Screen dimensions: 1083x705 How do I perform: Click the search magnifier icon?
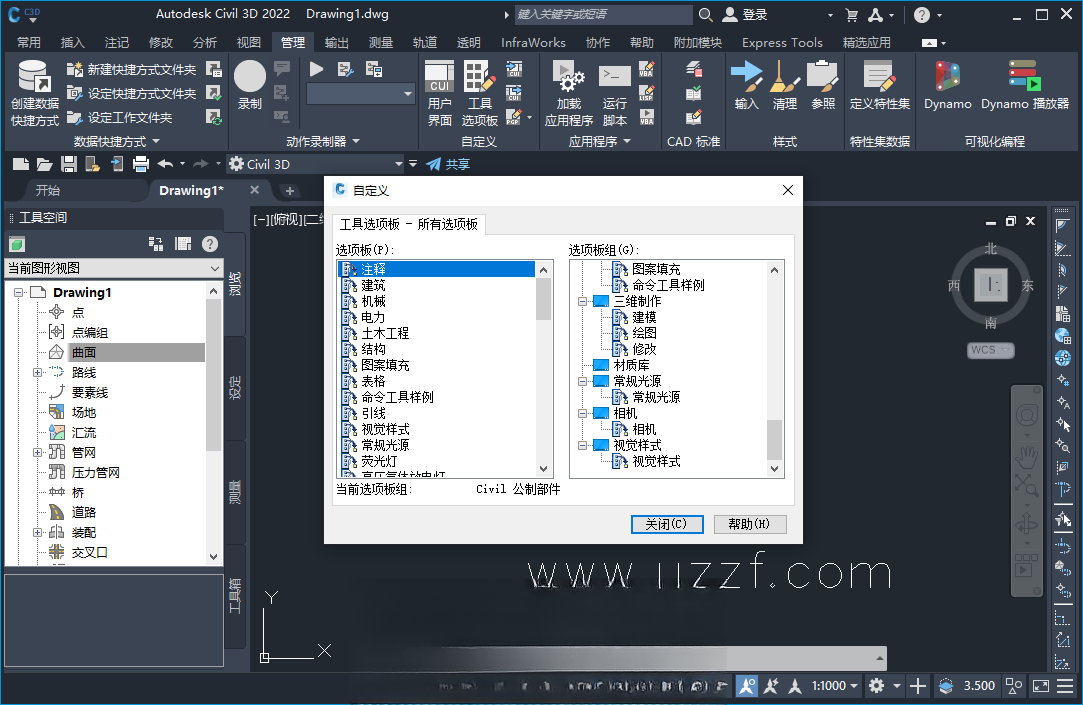705,15
